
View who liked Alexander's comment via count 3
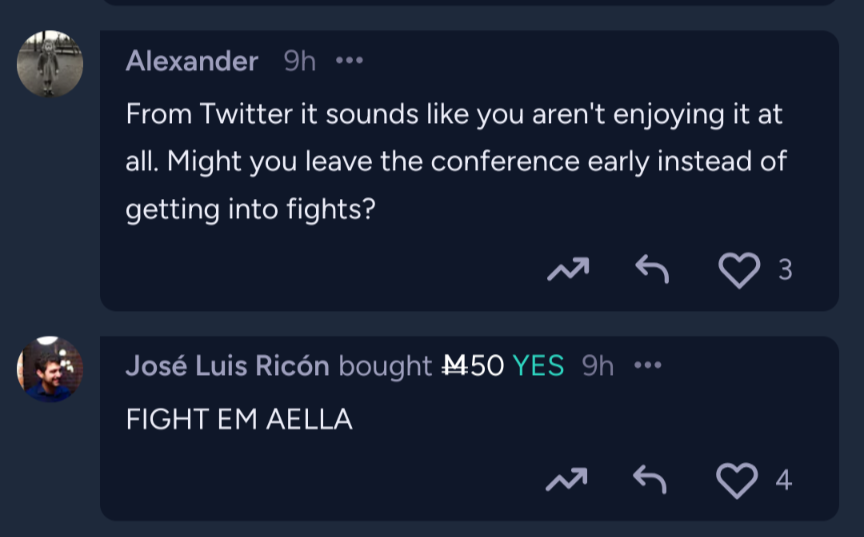785,270
